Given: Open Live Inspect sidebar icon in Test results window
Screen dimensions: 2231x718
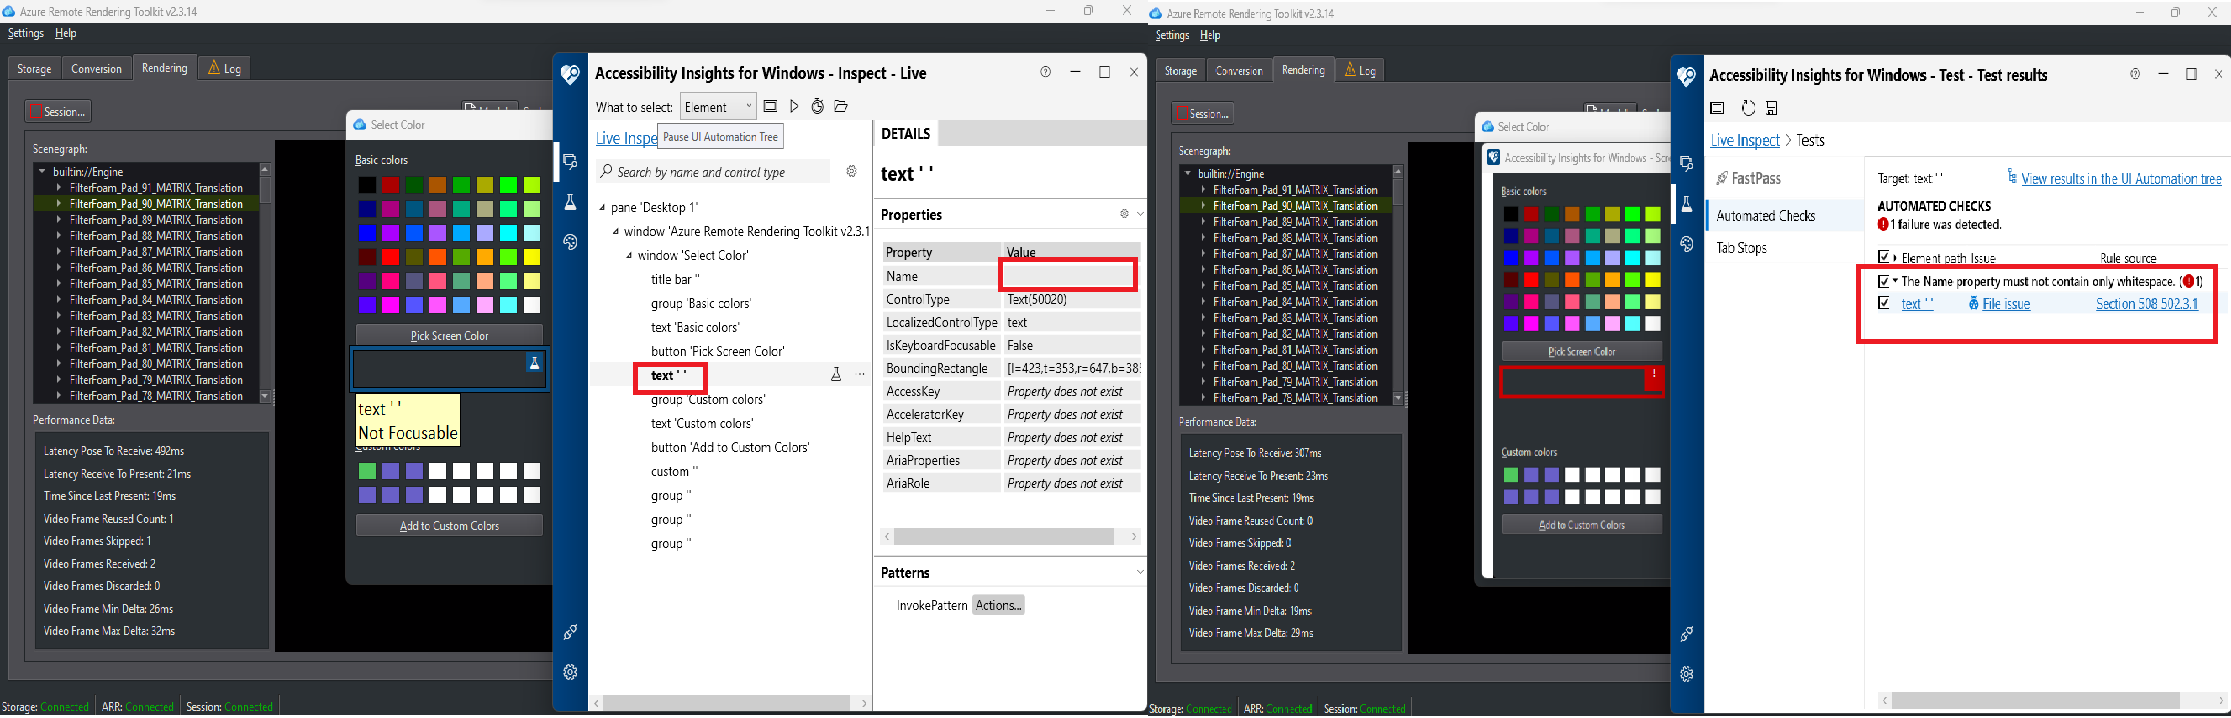Looking at the screenshot, I should [1687, 163].
